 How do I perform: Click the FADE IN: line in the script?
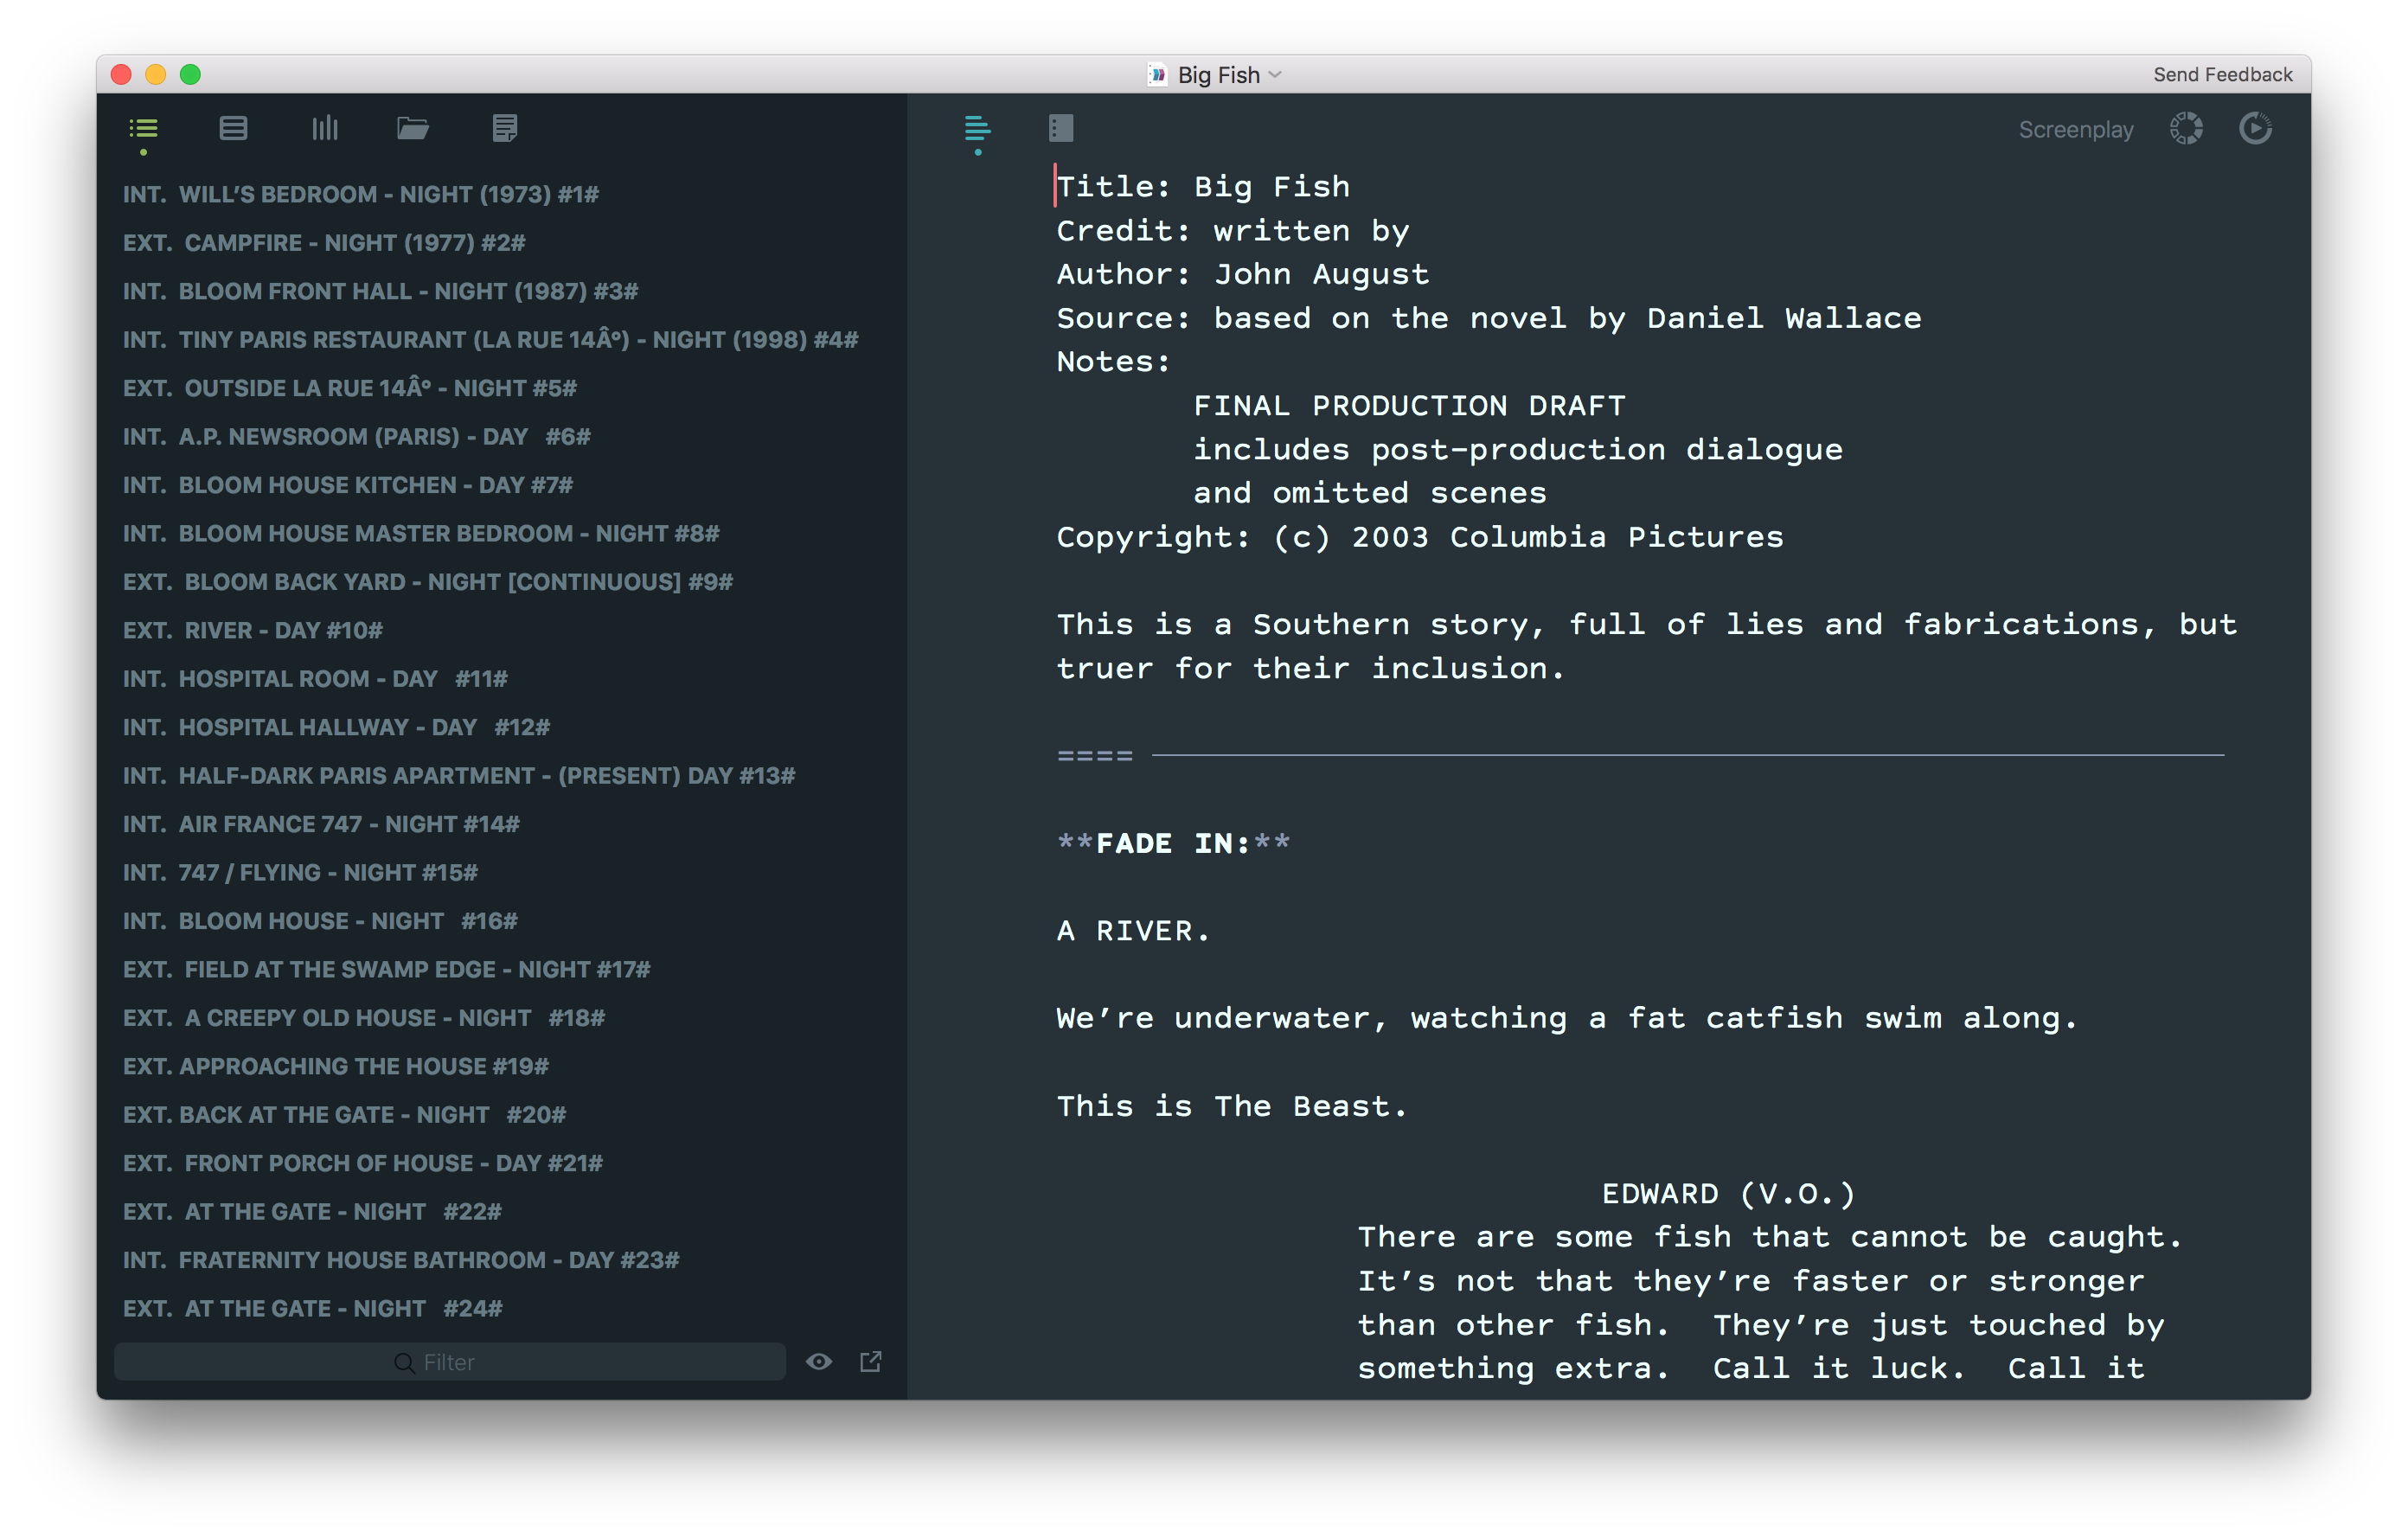(x=1173, y=843)
